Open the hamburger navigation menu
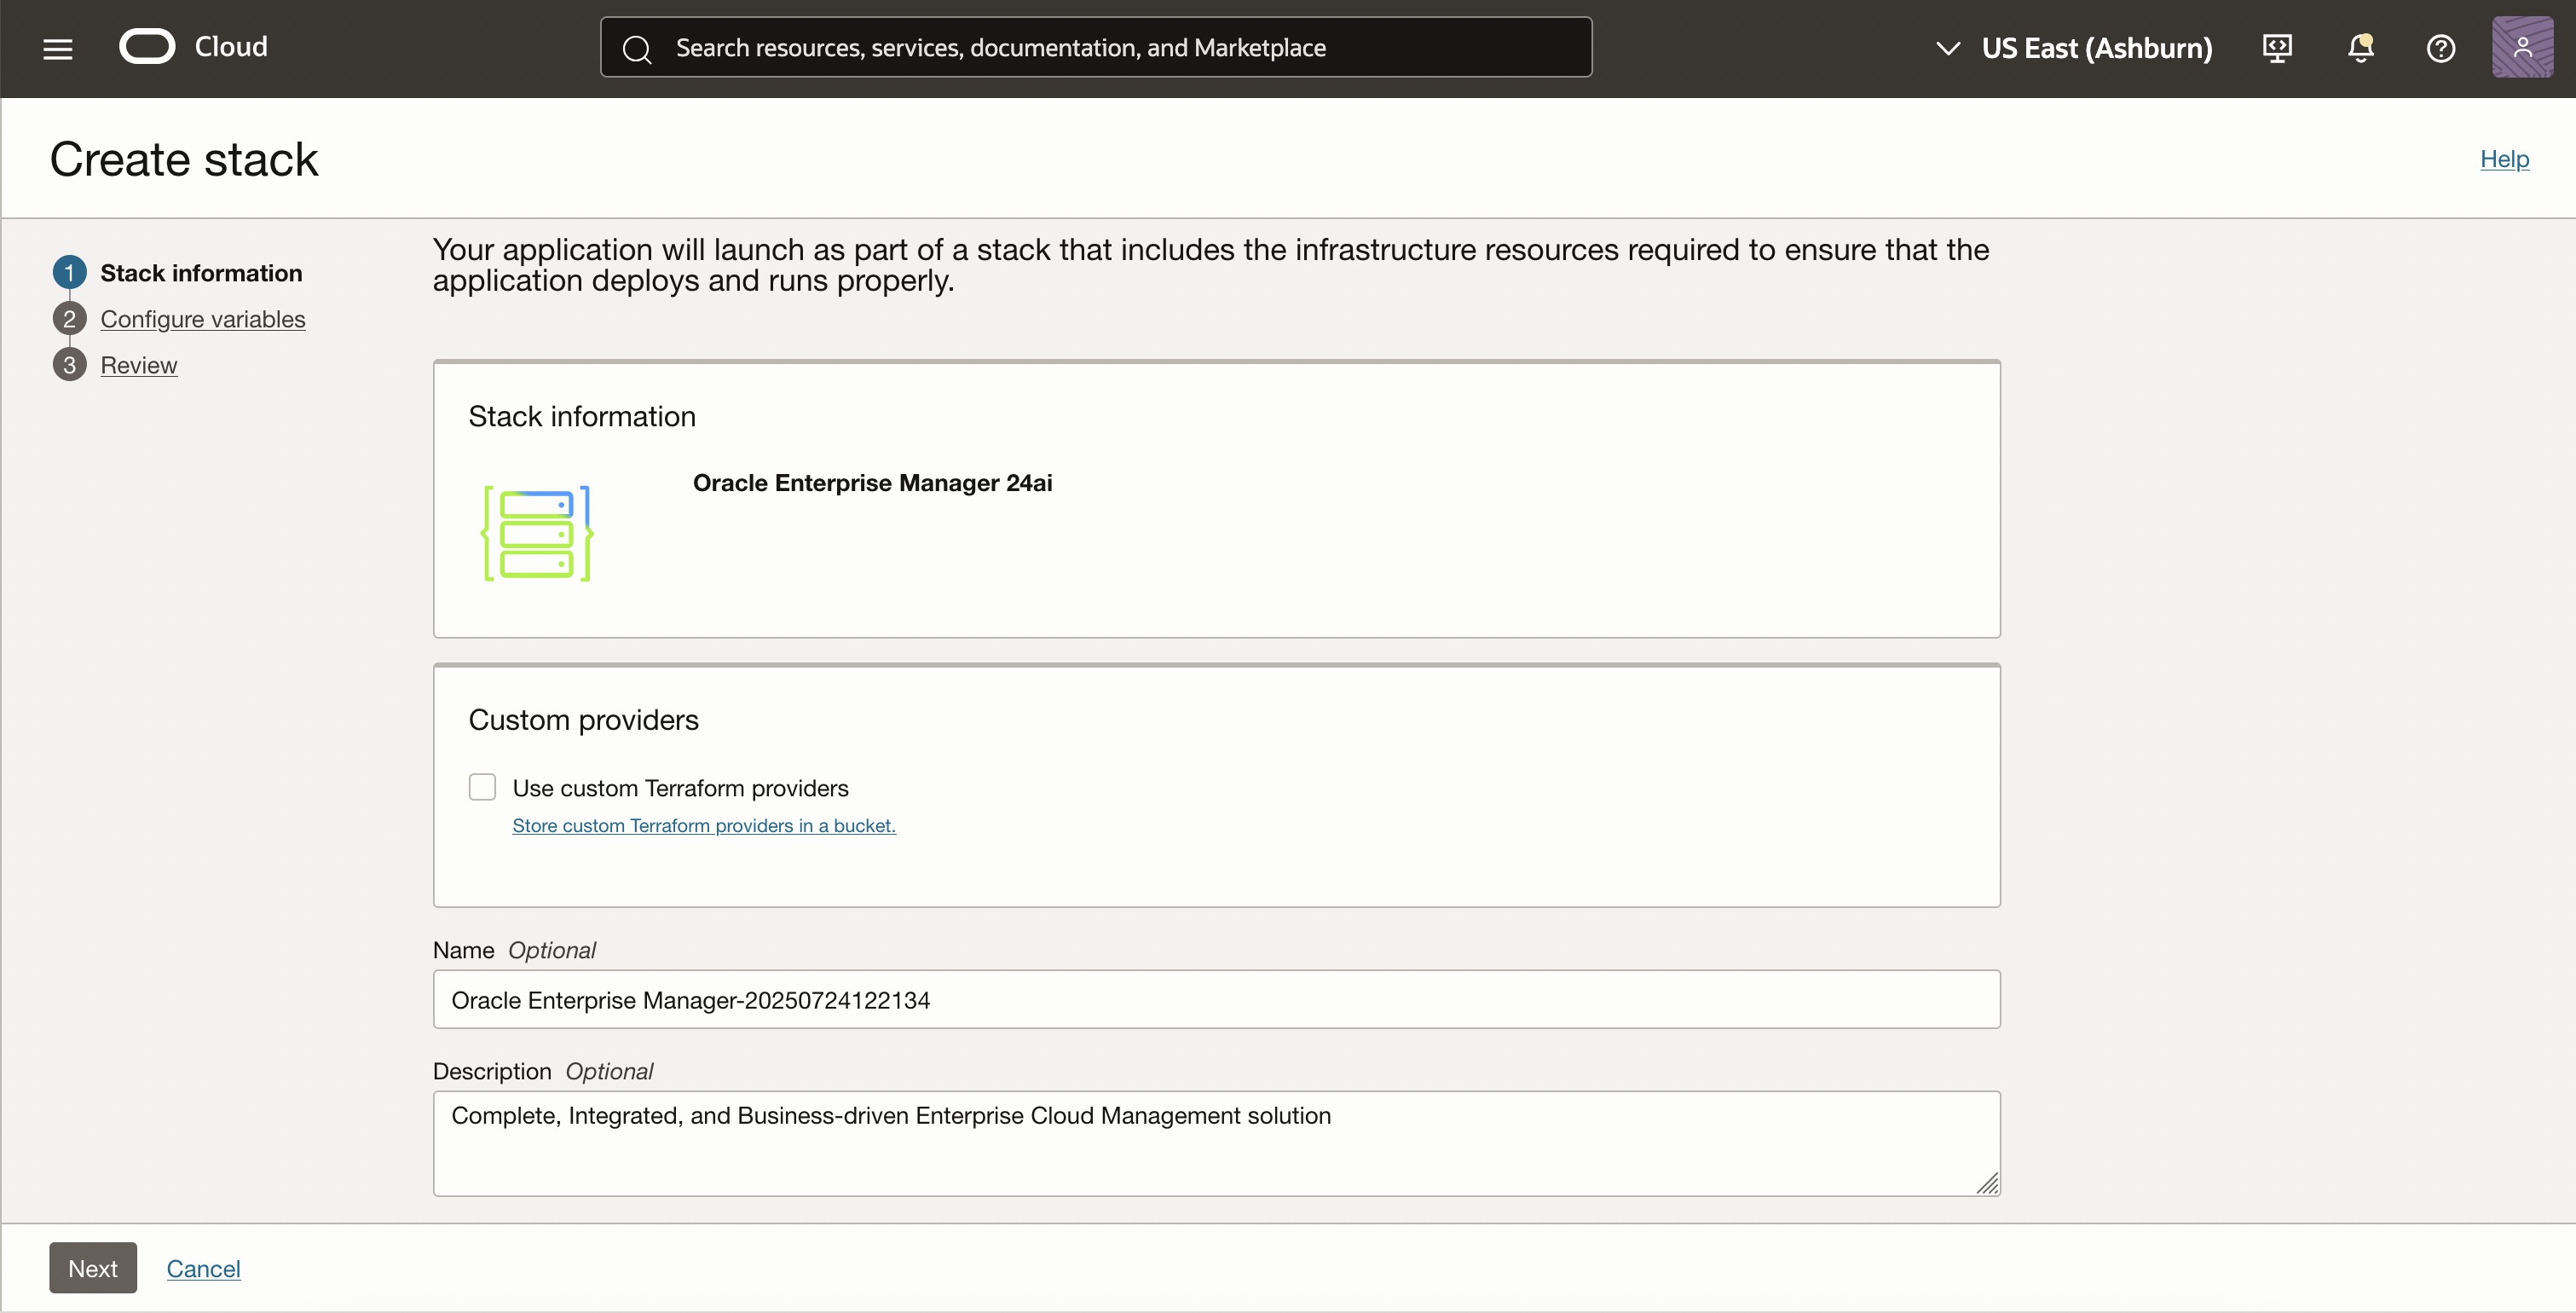The width and height of the screenshot is (2576, 1313). coord(58,48)
